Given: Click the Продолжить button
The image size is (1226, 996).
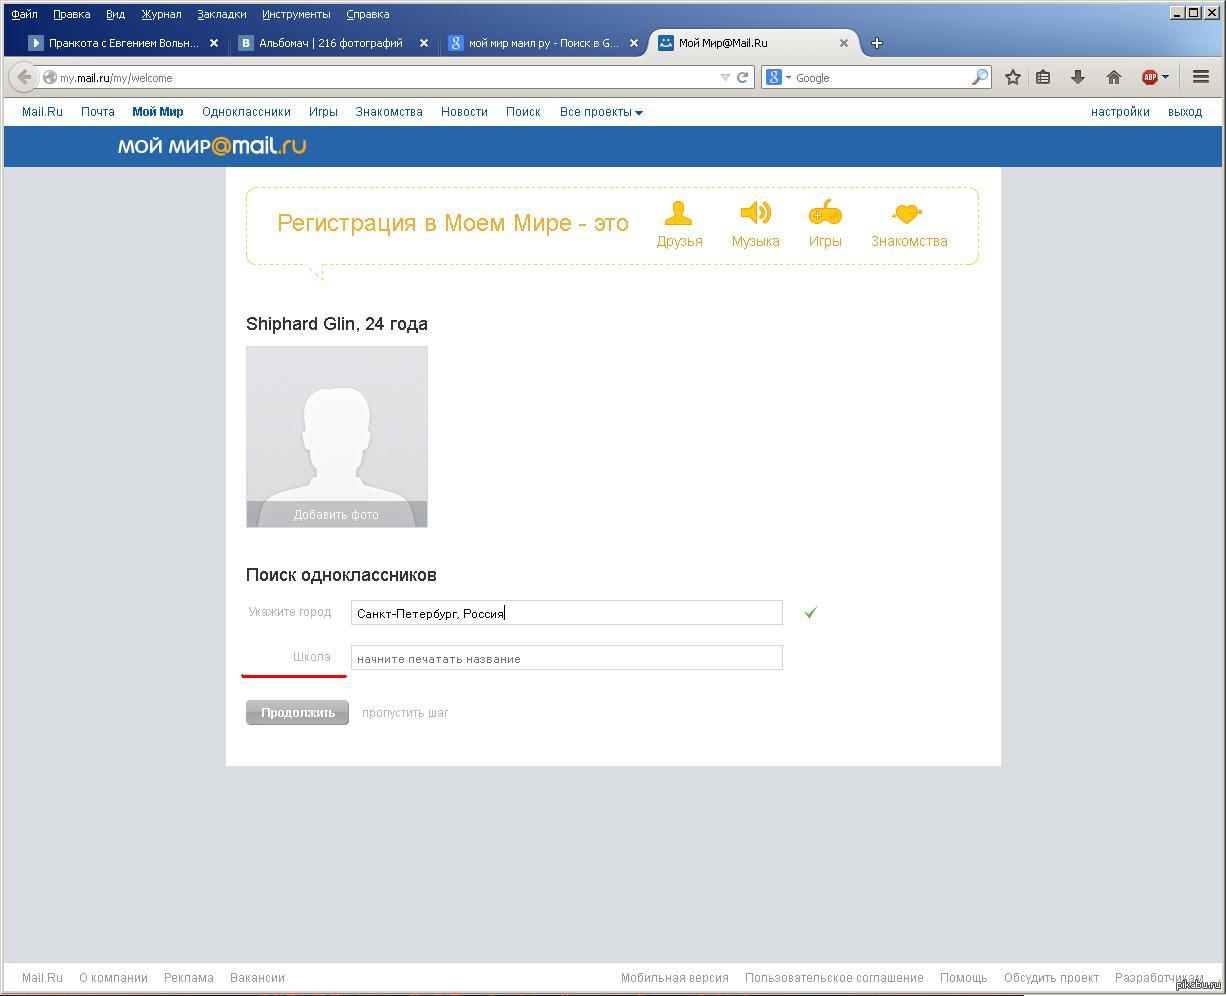Looking at the screenshot, I should coord(297,713).
